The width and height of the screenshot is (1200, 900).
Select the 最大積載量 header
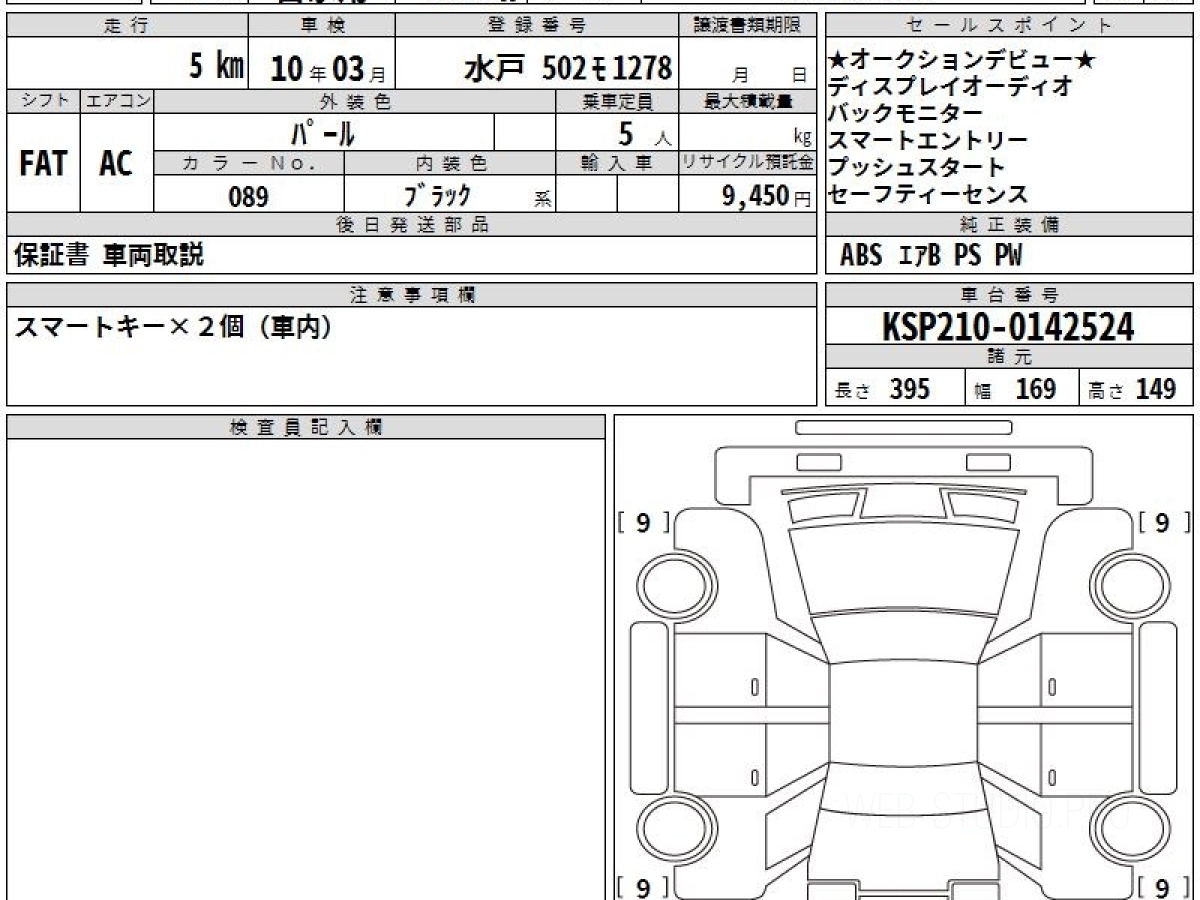click(749, 101)
